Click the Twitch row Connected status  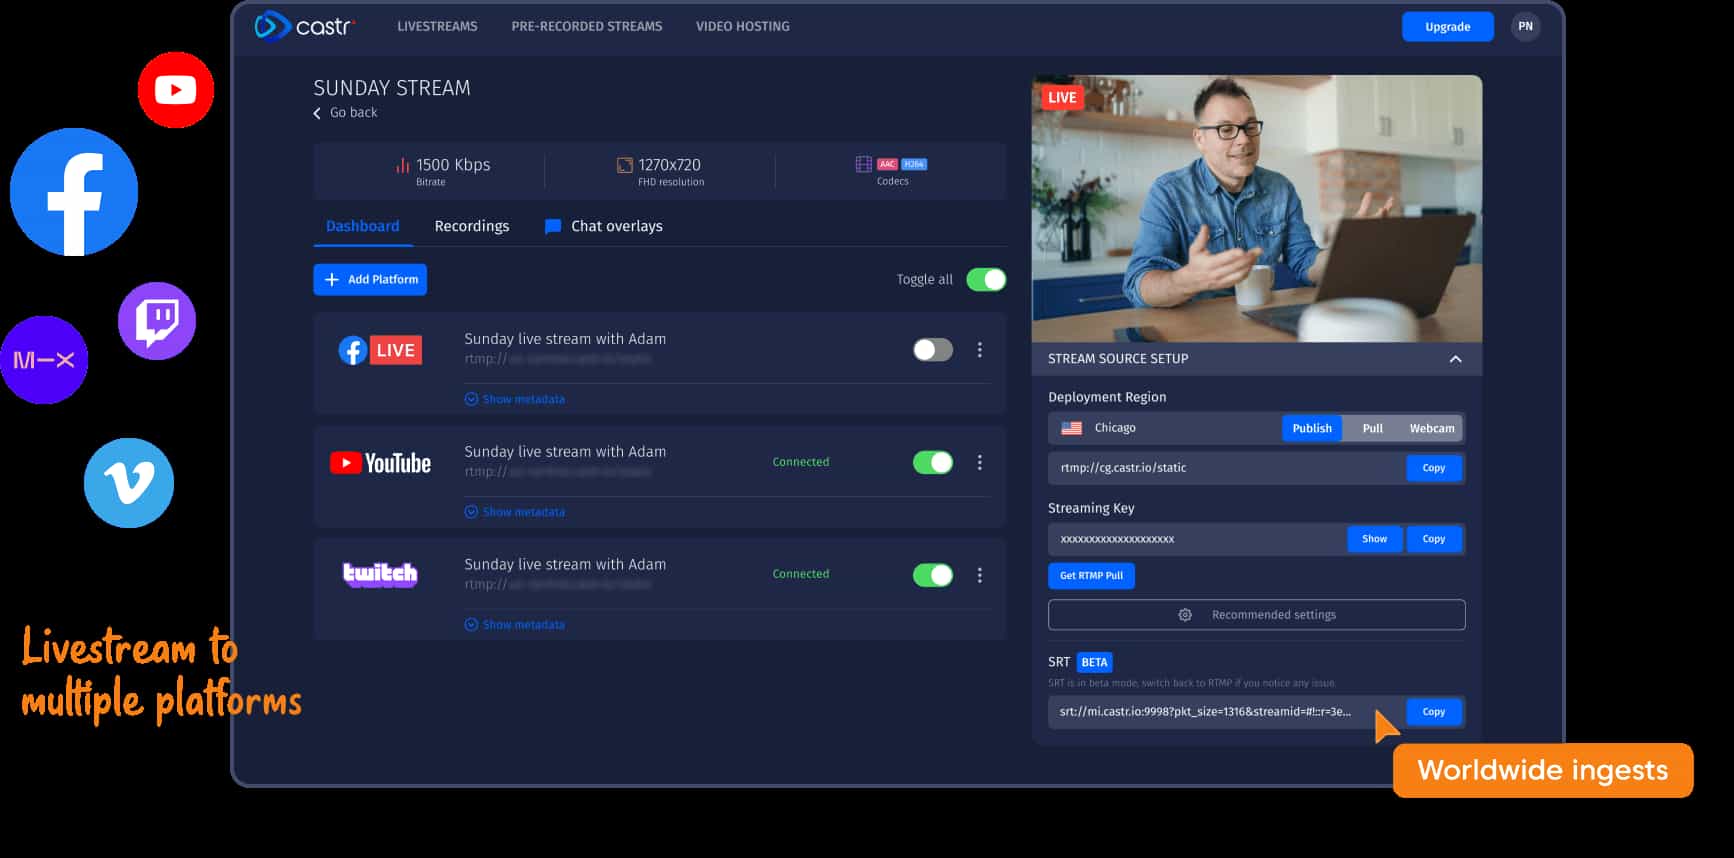click(x=801, y=574)
